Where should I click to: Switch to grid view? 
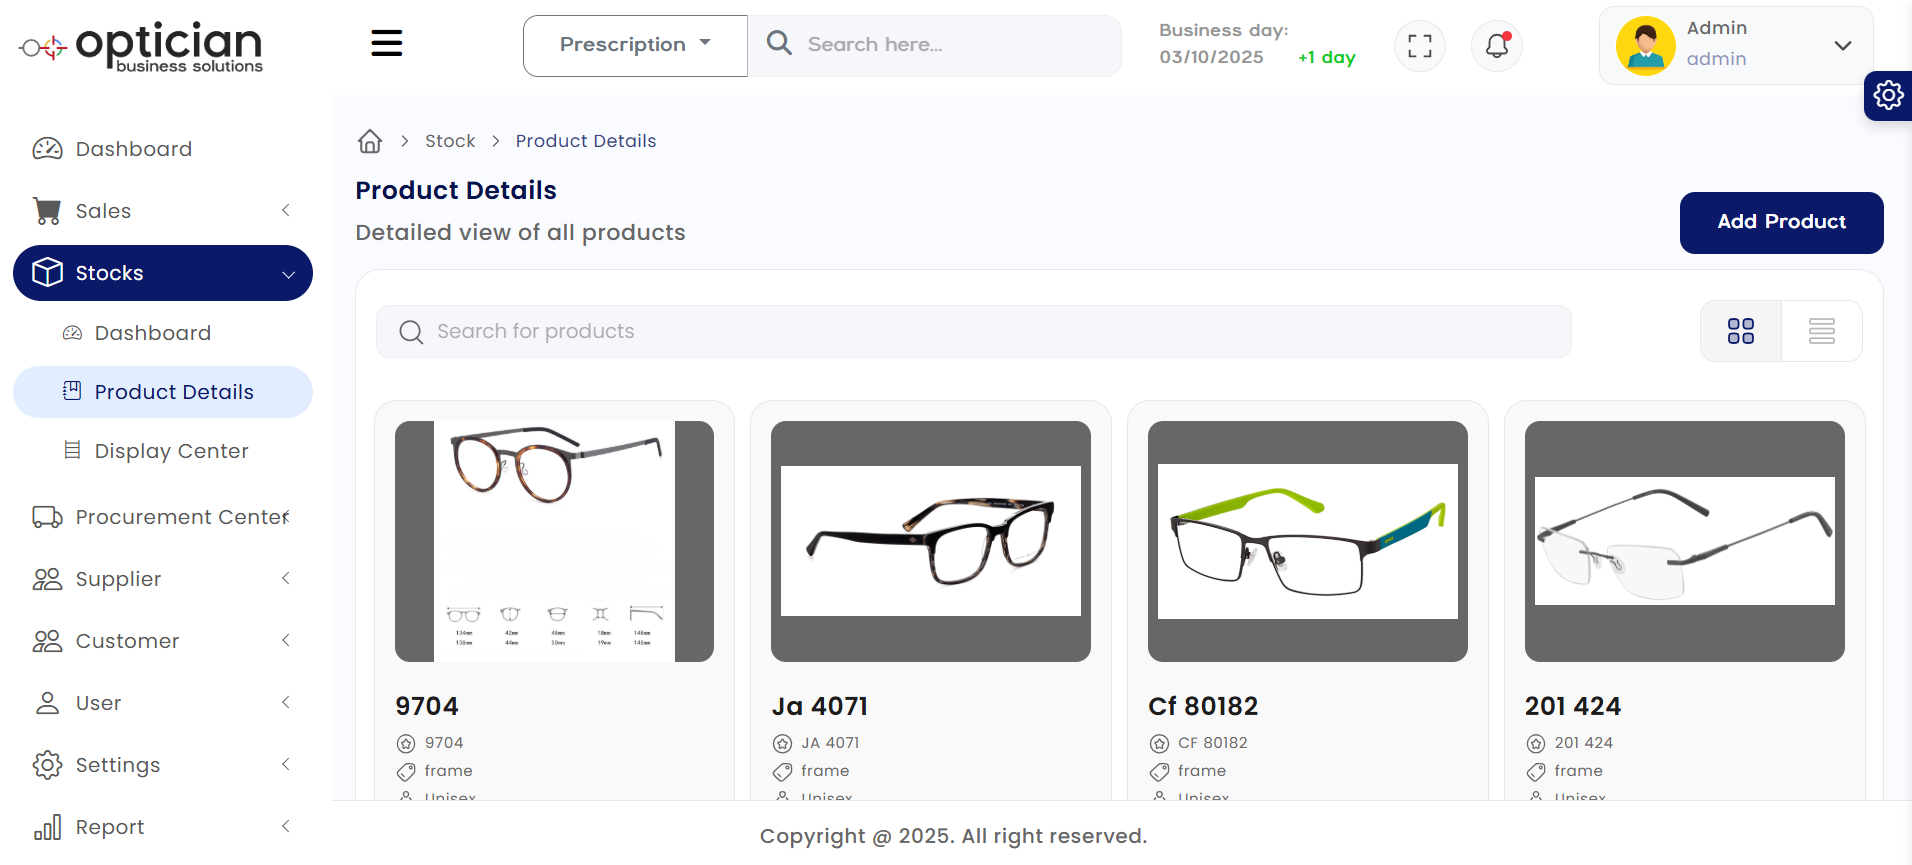1740,331
